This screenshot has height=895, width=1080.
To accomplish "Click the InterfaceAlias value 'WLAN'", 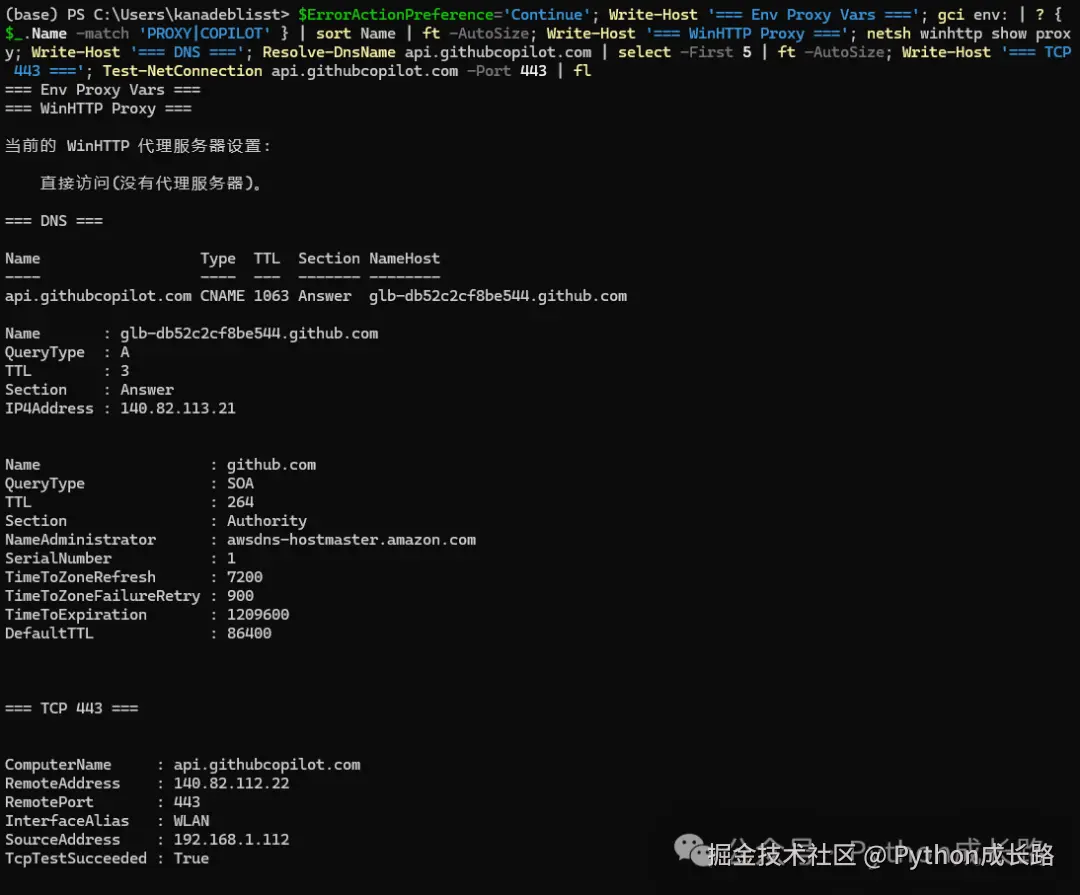I will click(x=191, y=821).
